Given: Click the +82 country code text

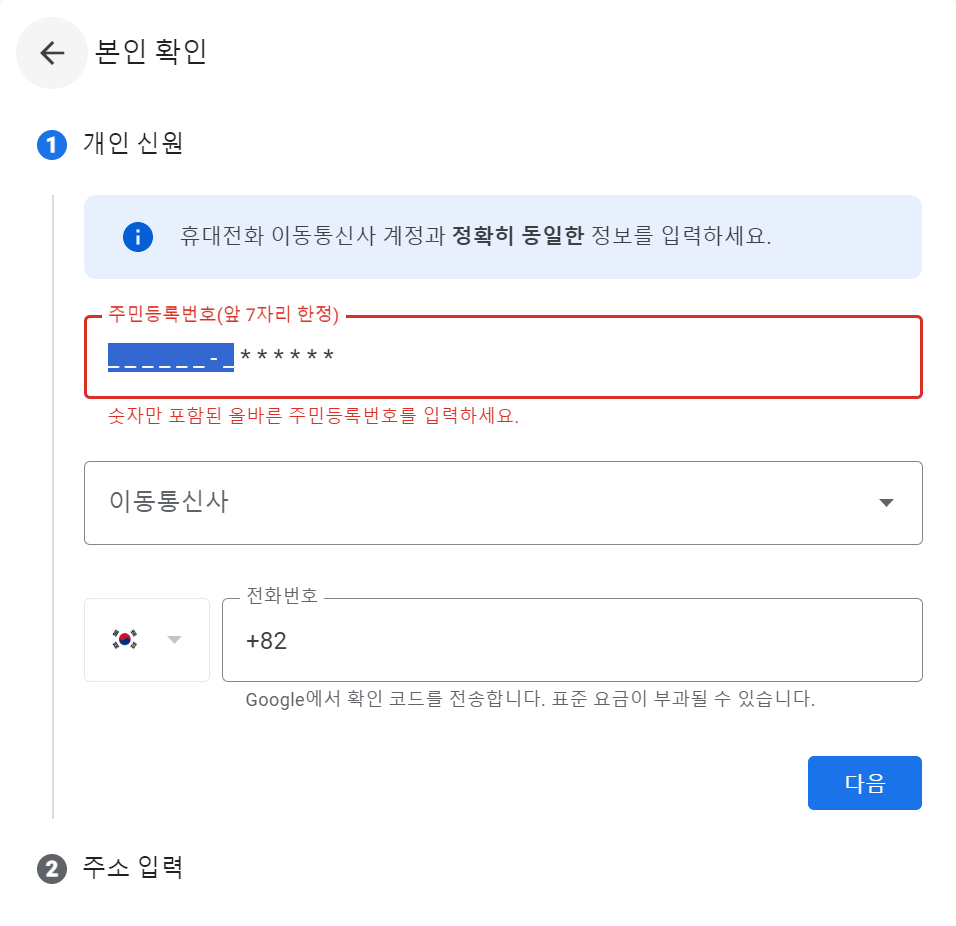Looking at the screenshot, I should [x=266, y=641].
